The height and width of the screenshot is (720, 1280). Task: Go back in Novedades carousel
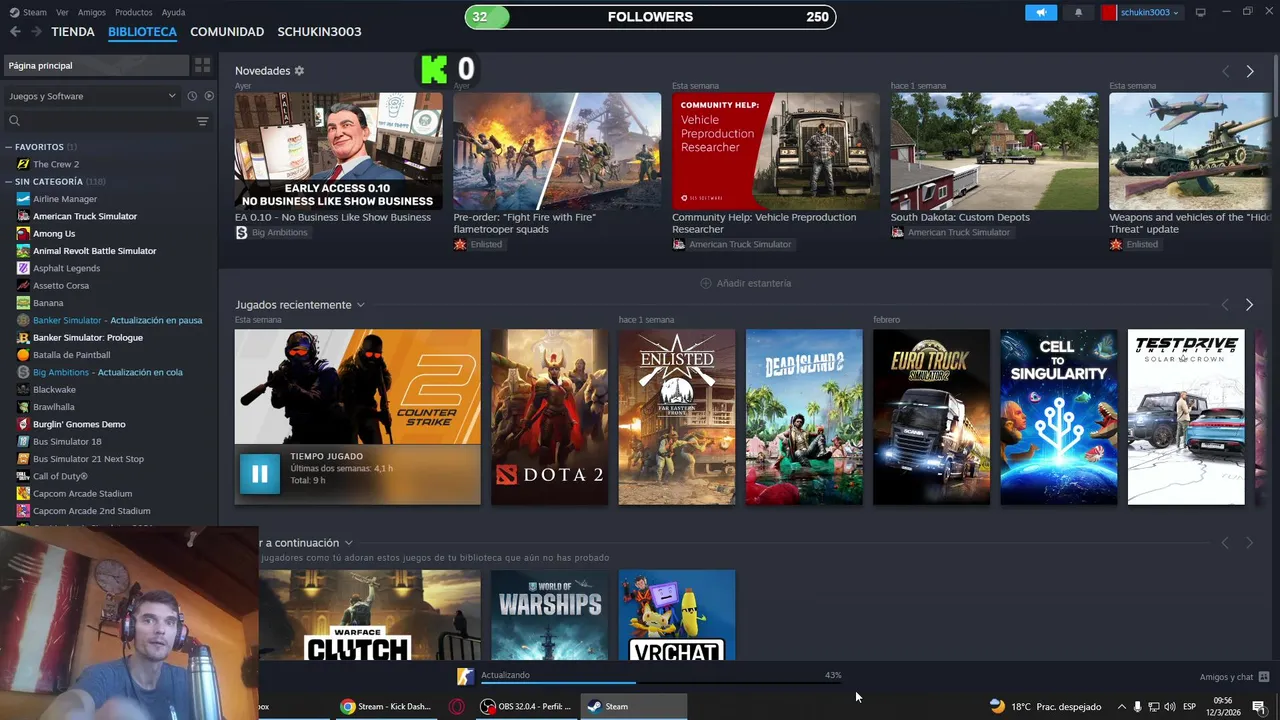(1225, 71)
